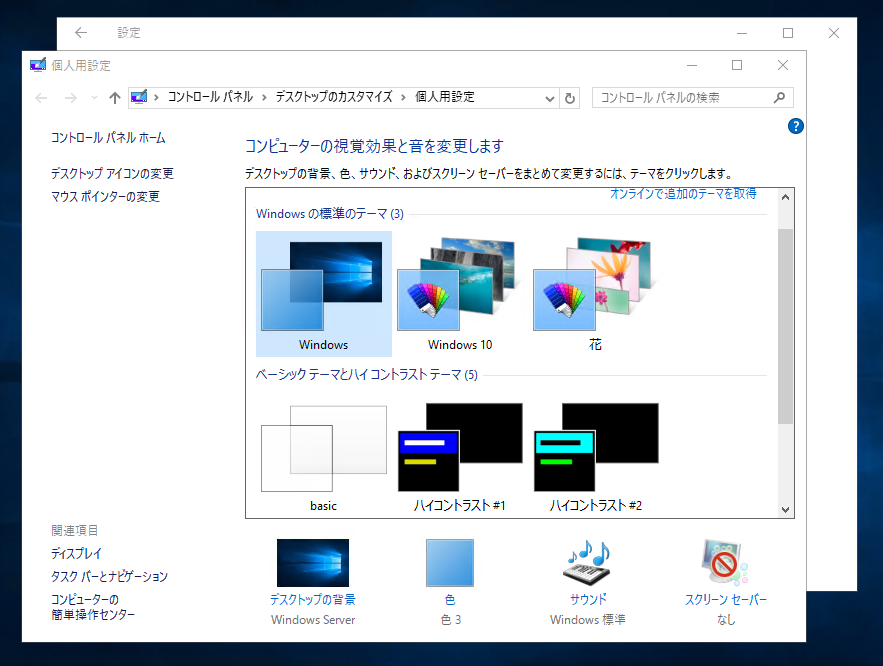Click the theme list scroll down arrow

[x=786, y=509]
